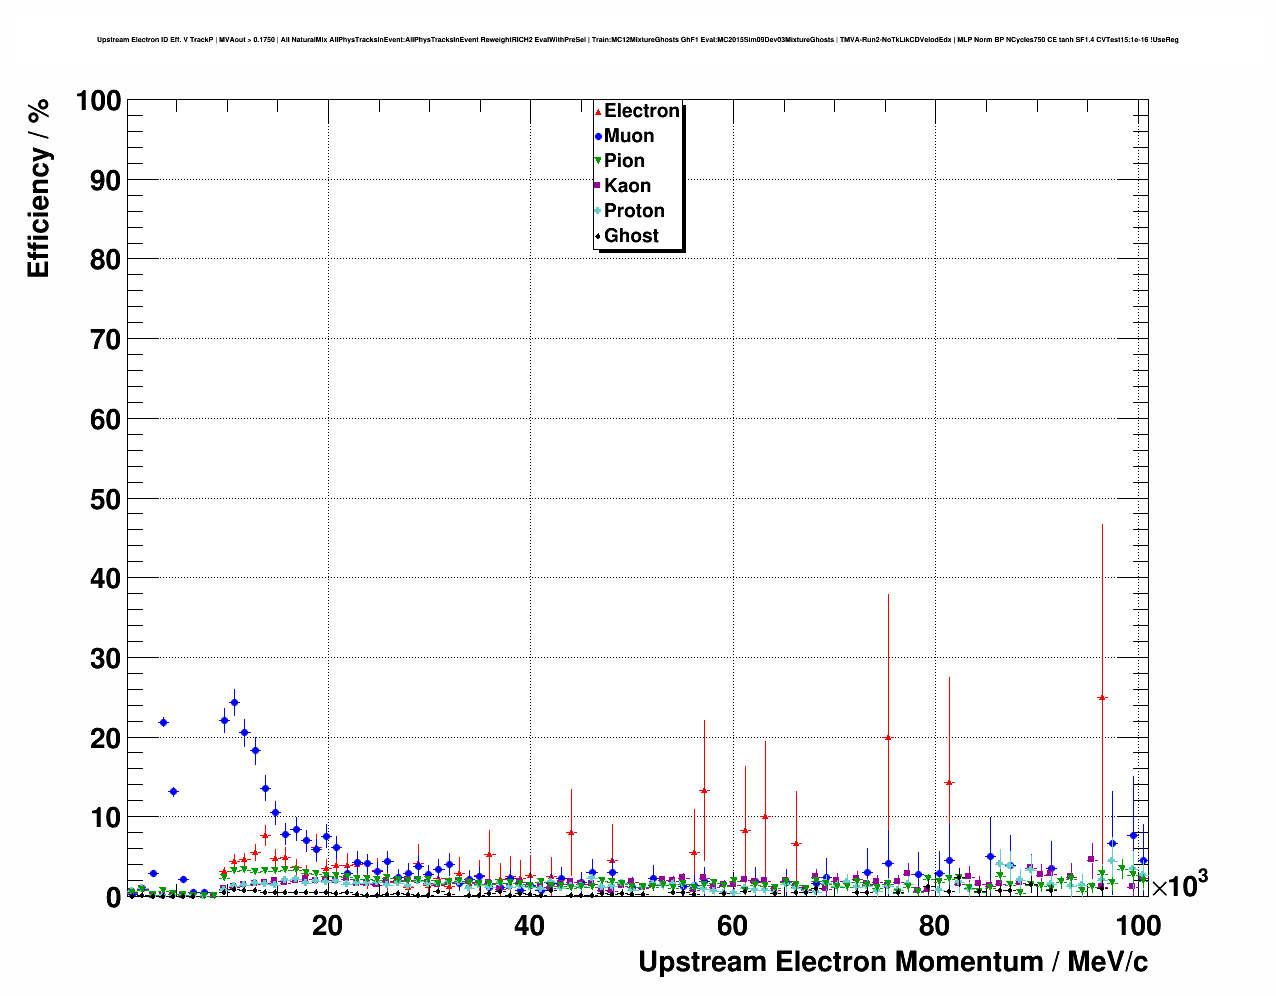
Task: Click the blue Muon circle legend marker
Action: [598, 136]
